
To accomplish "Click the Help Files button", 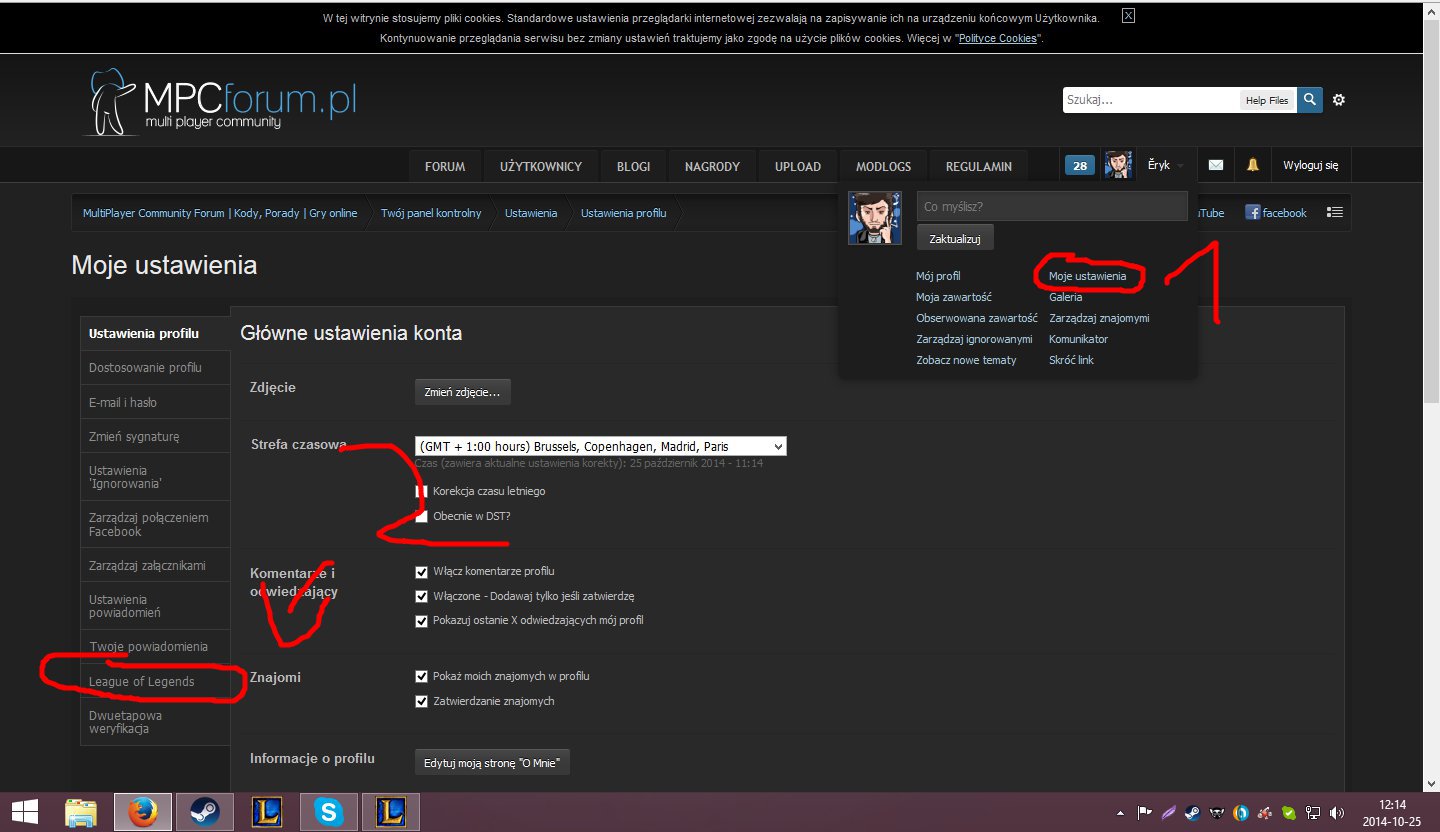I will point(1267,100).
